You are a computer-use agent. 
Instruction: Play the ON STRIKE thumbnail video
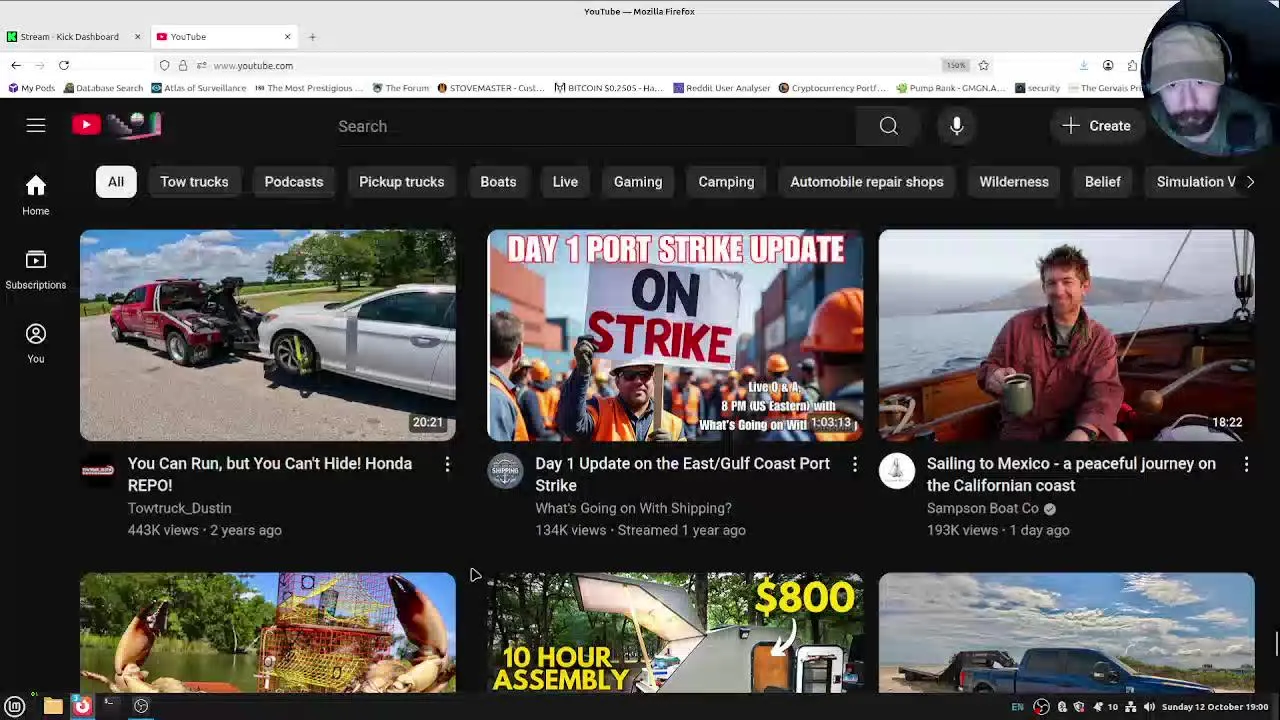[x=675, y=336]
